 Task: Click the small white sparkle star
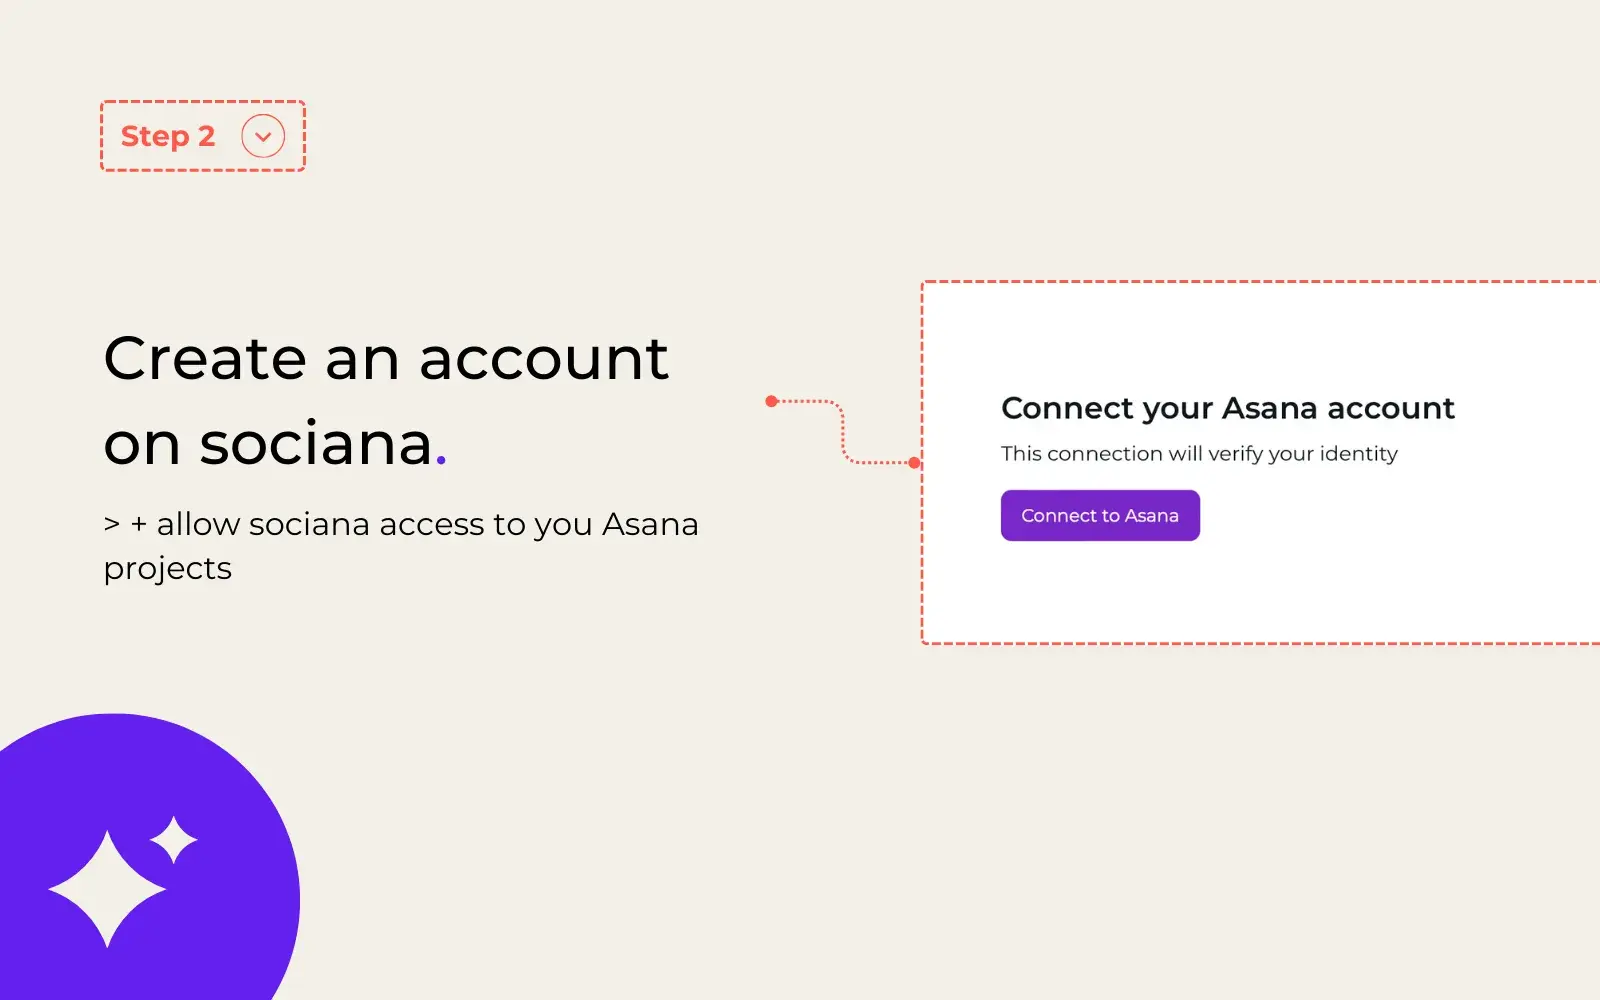(x=174, y=839)
